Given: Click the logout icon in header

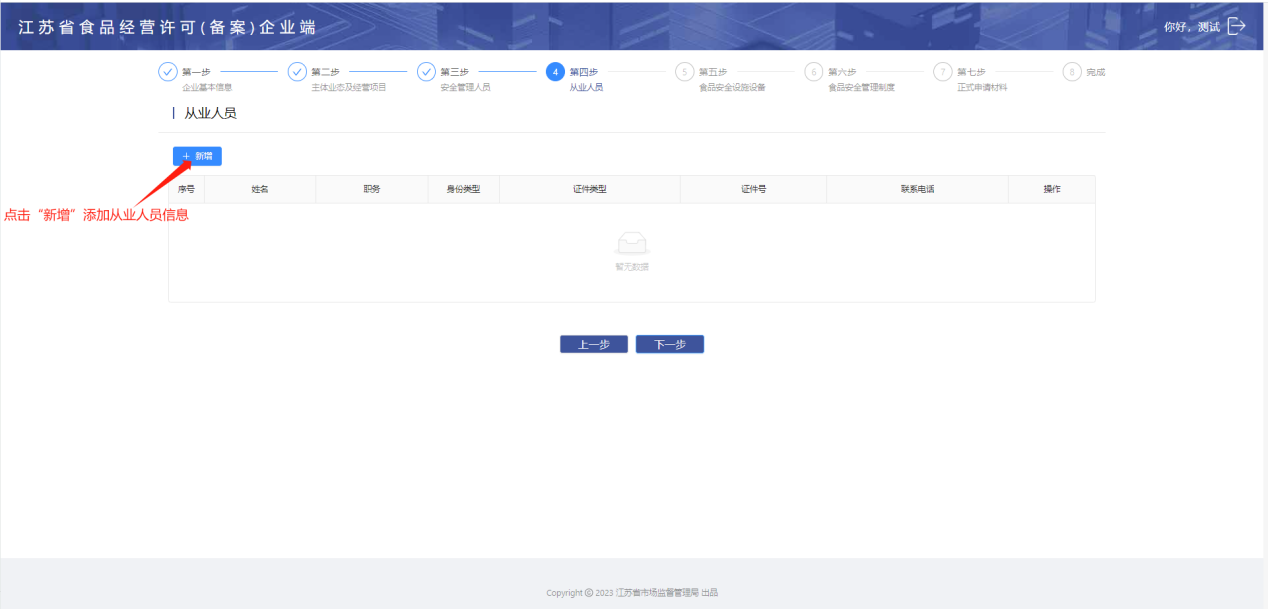Looking at the screenshot, I should [1236, 26].
